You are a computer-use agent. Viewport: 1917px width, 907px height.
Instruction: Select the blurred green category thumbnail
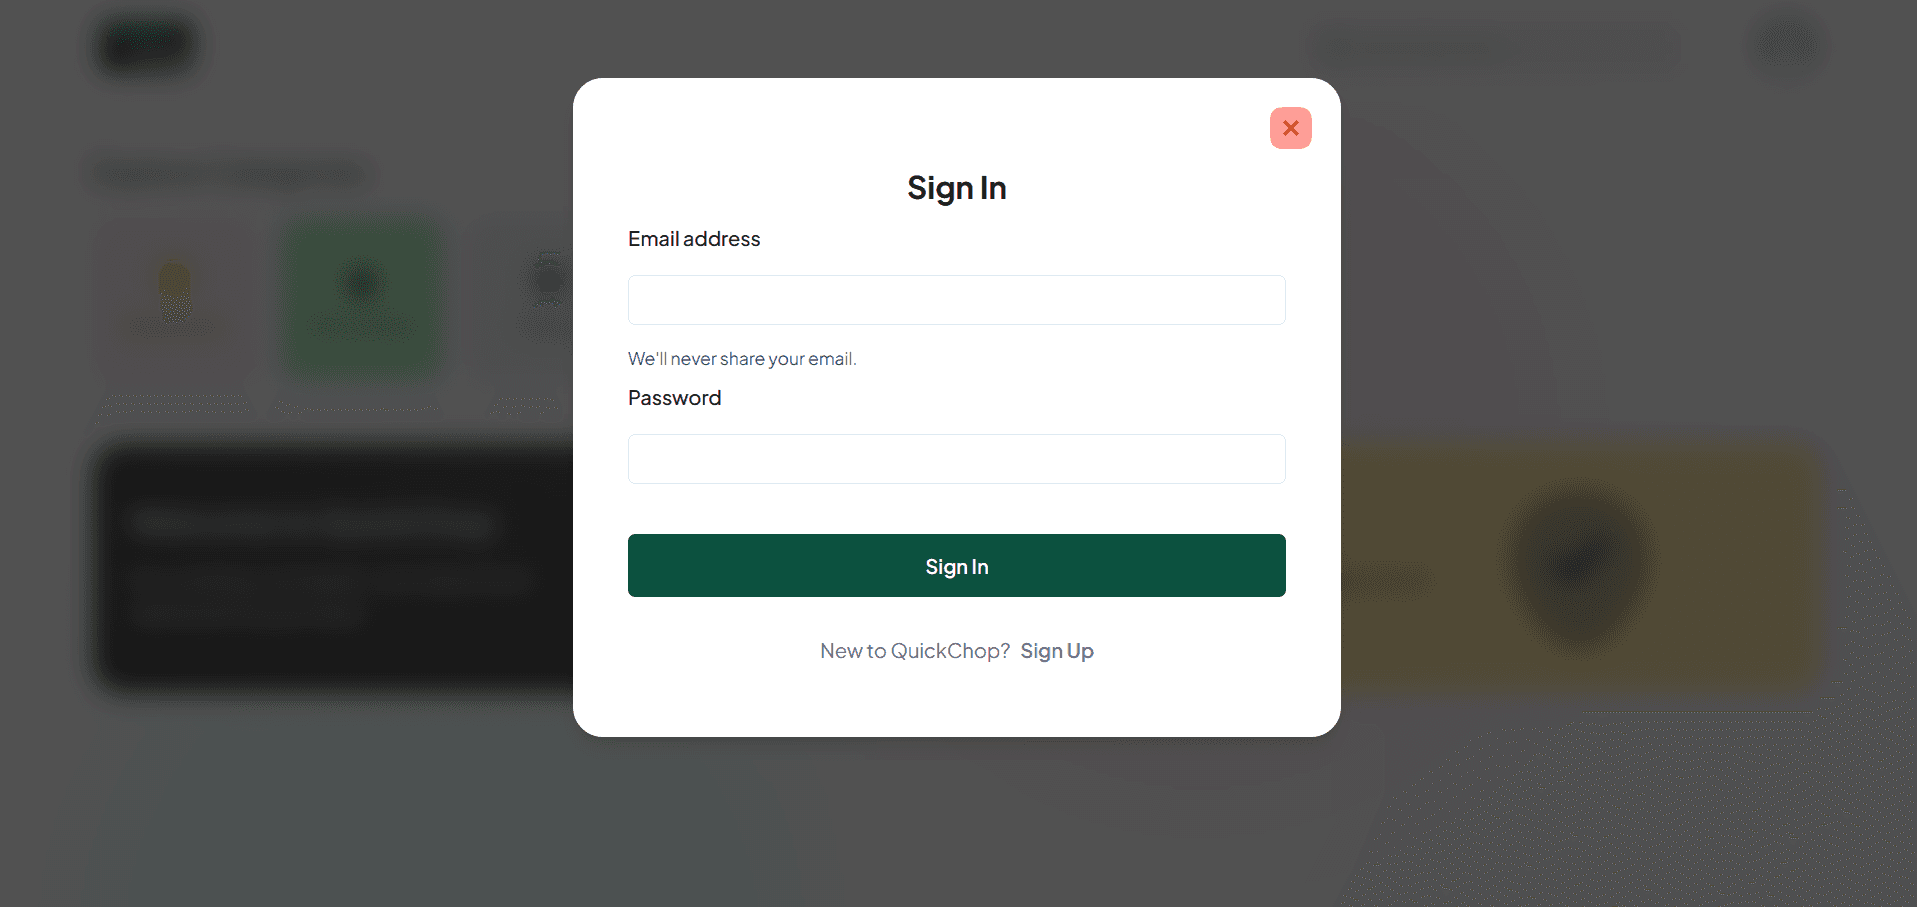(x=361, y=298)
